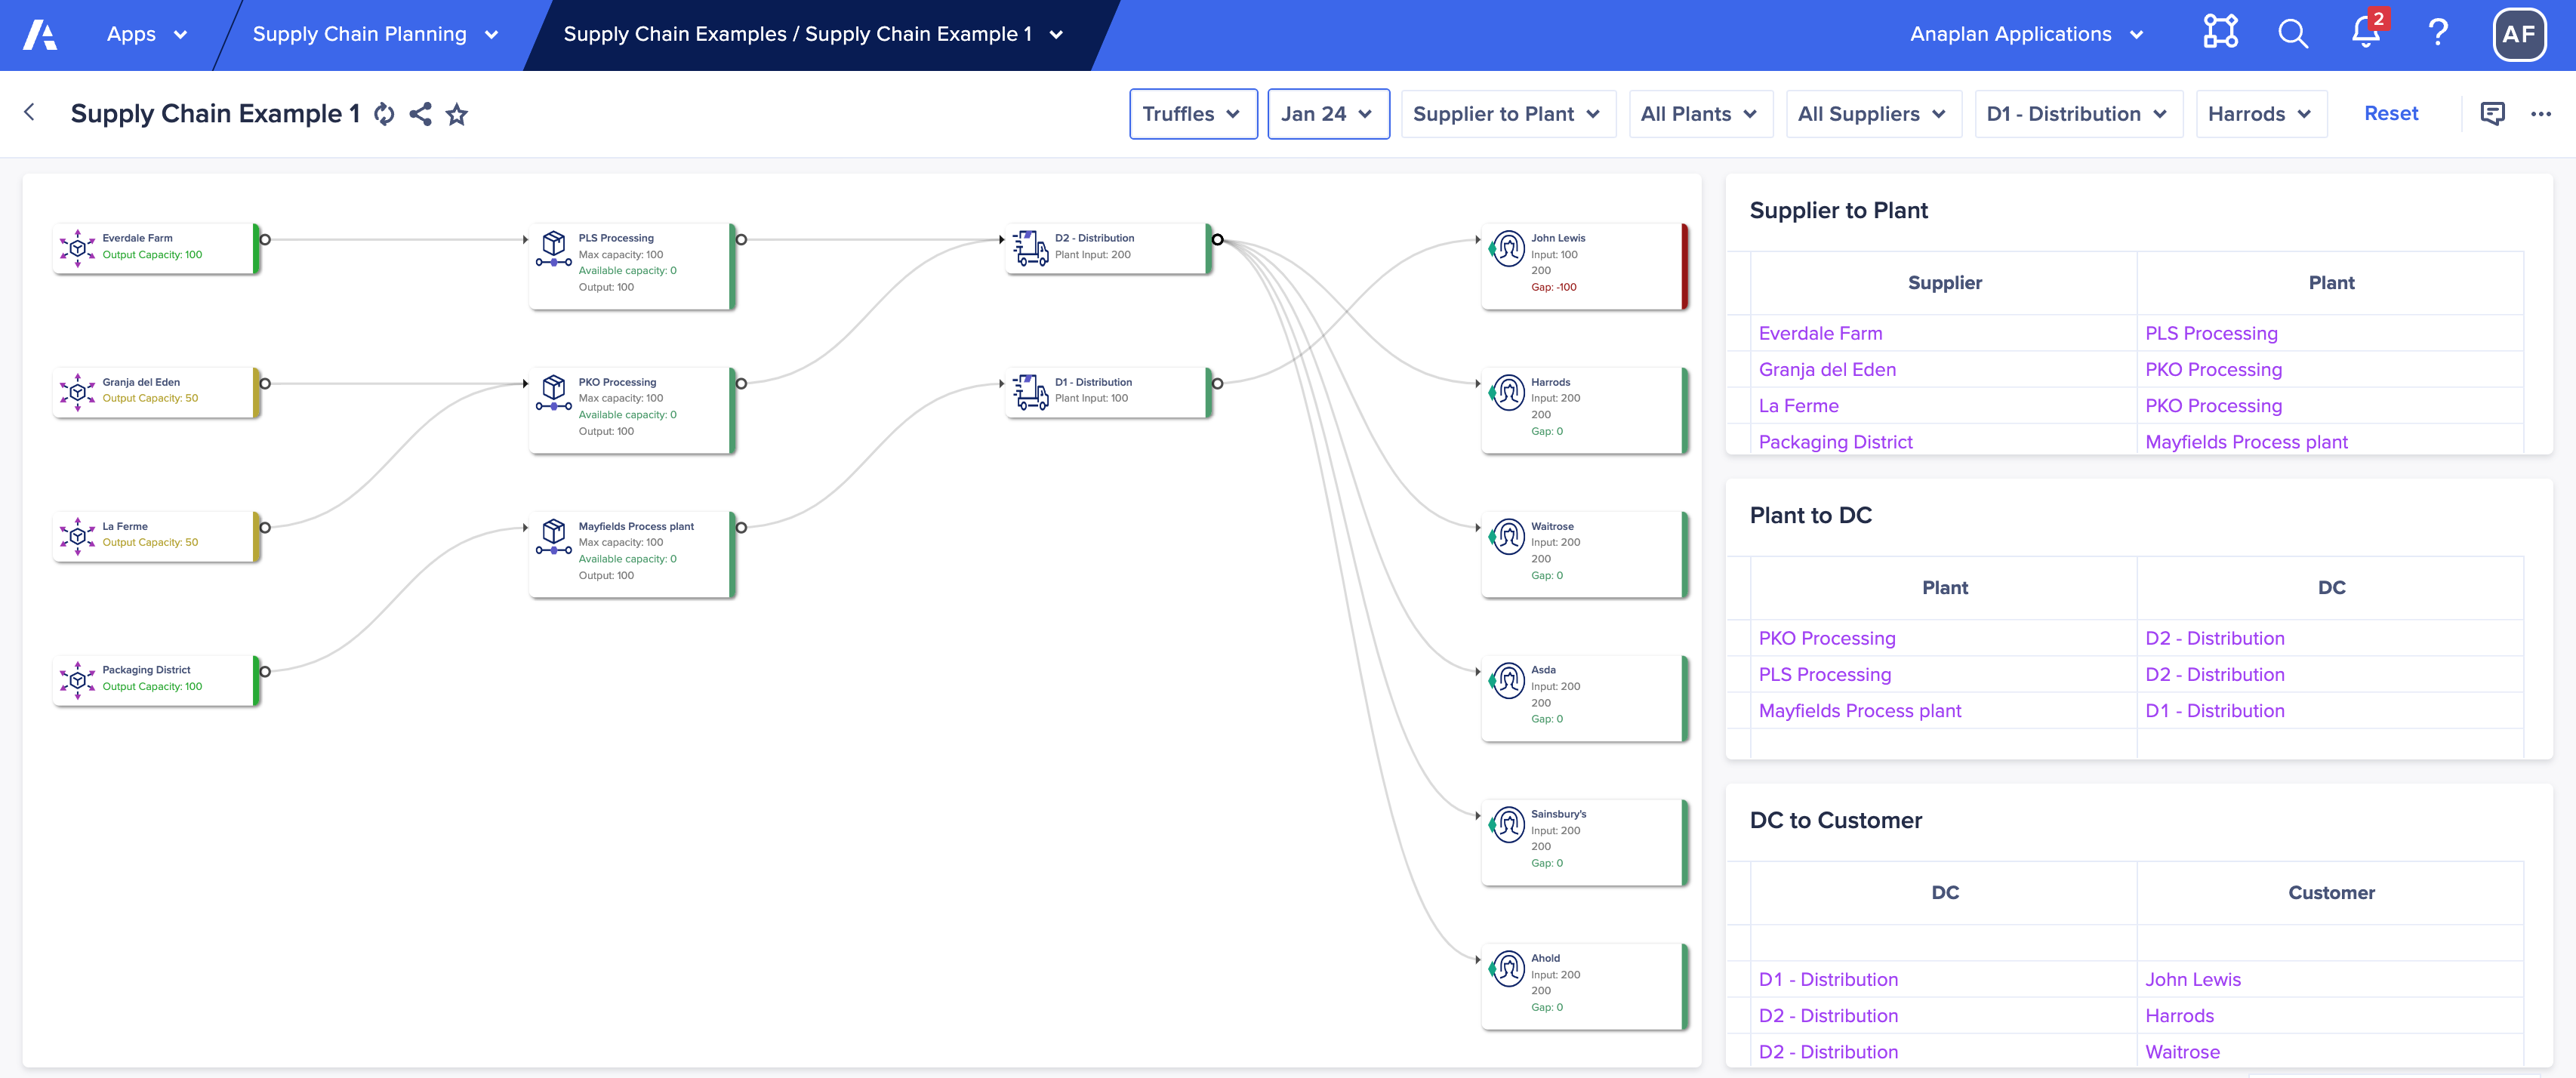Open the comments panel icon

(x=2492, y=114)
